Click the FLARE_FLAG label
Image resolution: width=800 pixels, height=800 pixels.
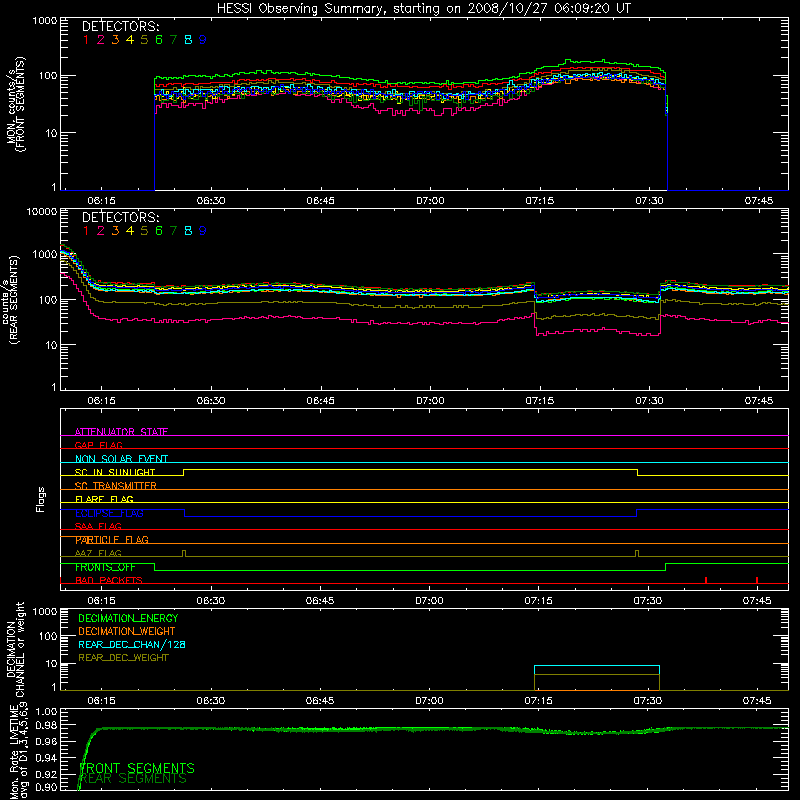click(x=104, y=499)
